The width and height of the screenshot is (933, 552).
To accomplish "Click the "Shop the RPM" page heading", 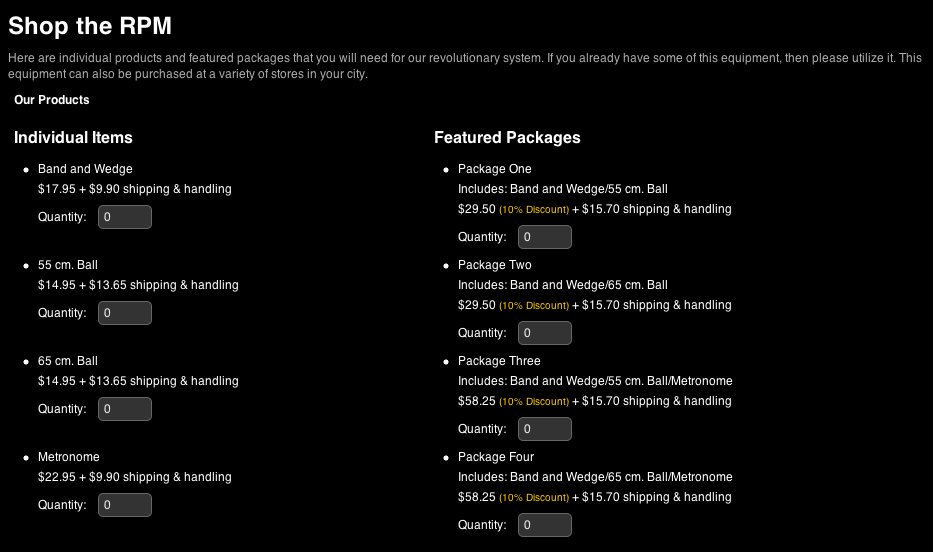I will tap(89, 26).
